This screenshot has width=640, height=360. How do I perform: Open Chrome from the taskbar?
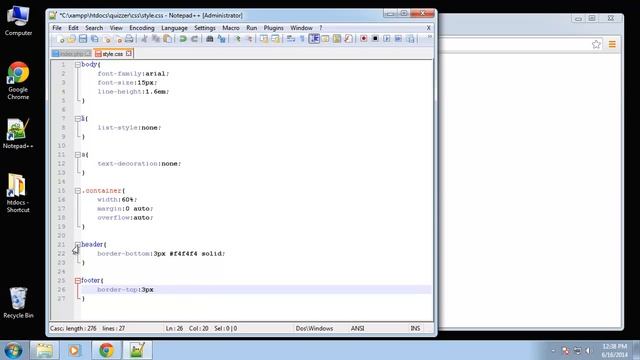click(x=106, y=350)
